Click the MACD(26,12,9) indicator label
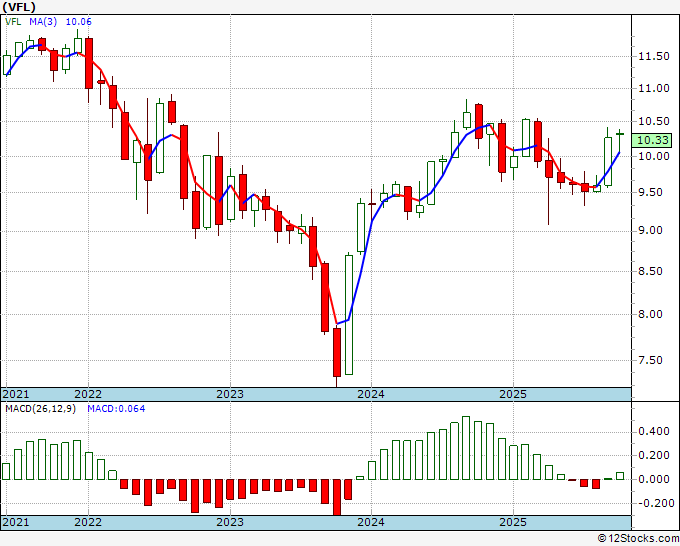 41,409
